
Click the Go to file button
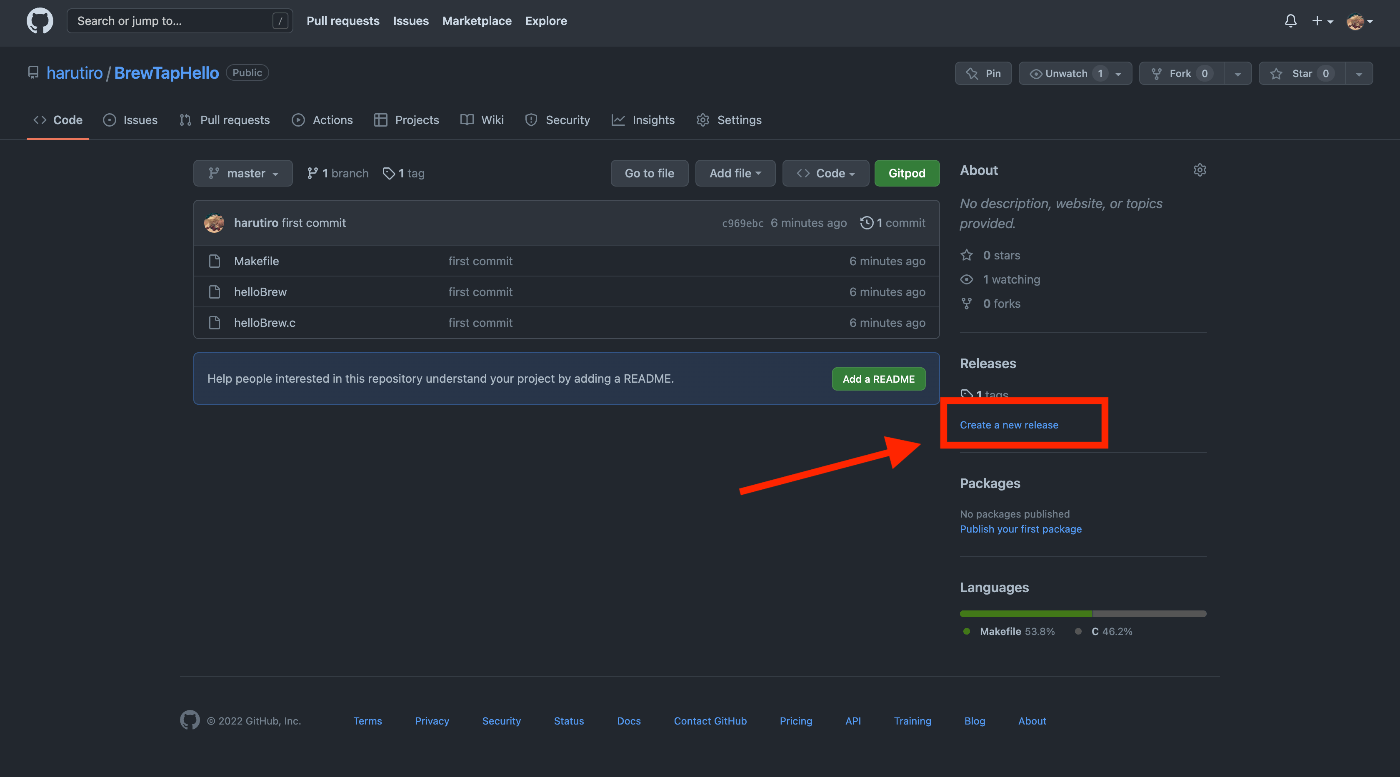(650, 173)
